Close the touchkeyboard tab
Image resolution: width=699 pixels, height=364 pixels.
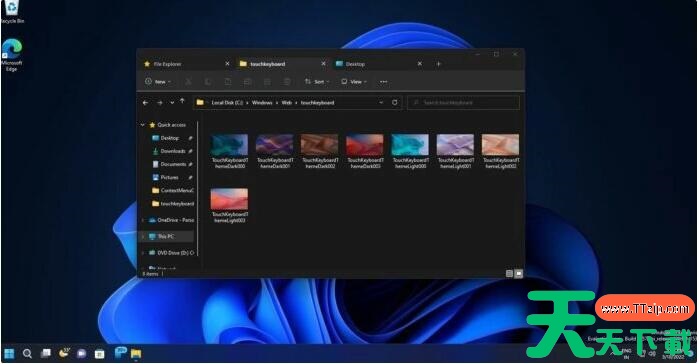tap(324, 64)
